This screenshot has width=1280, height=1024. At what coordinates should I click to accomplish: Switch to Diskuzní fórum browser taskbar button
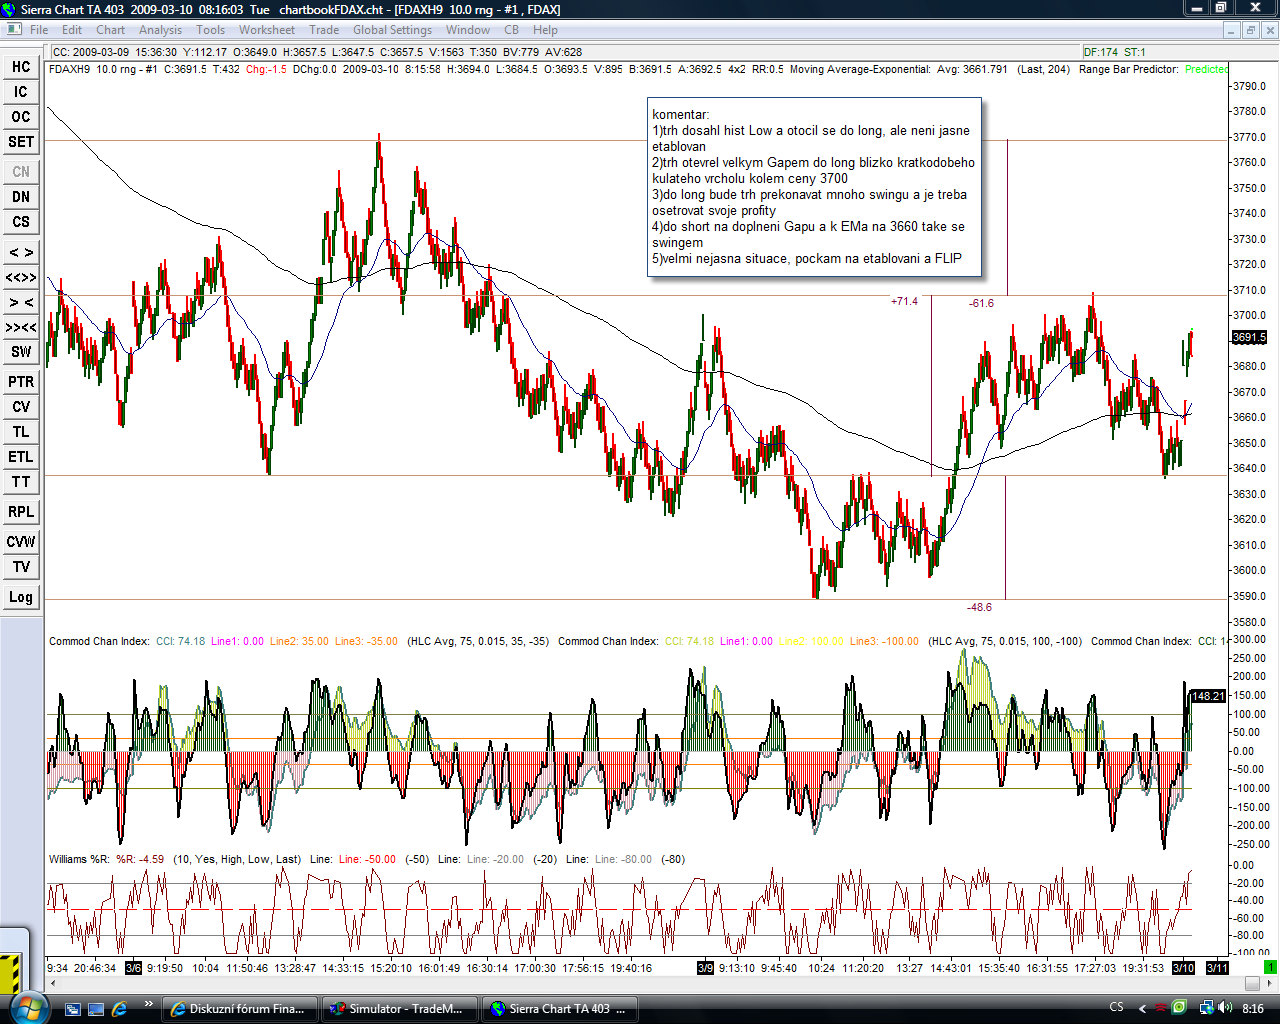point(240,1009)
